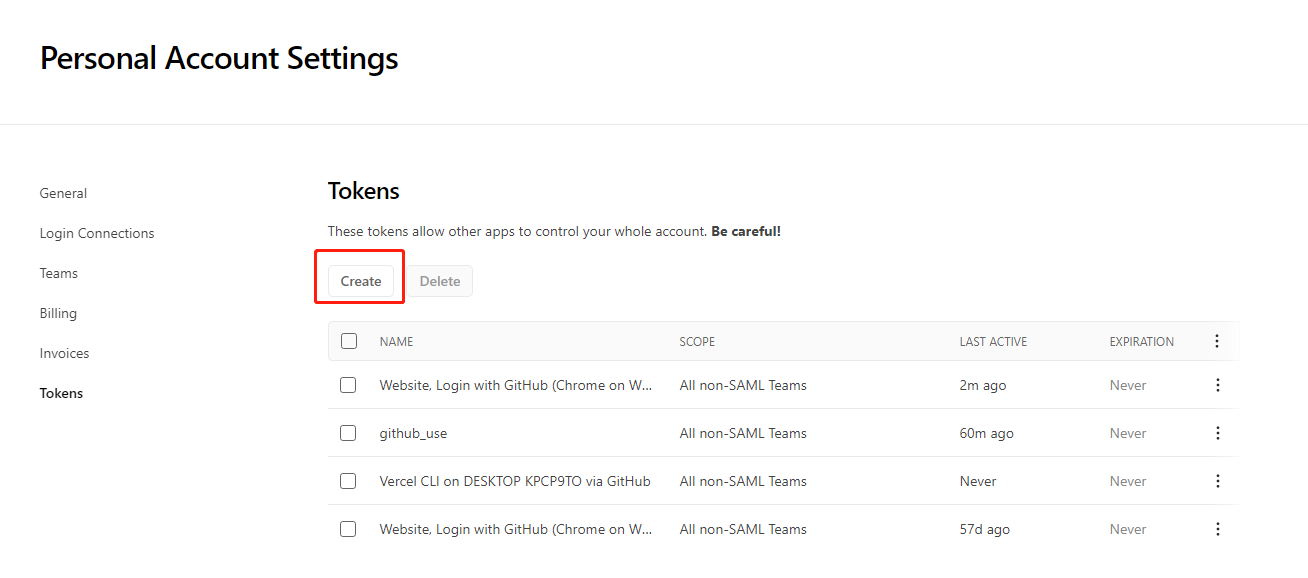Open the Teams settings page

click(x=59, y=273)
